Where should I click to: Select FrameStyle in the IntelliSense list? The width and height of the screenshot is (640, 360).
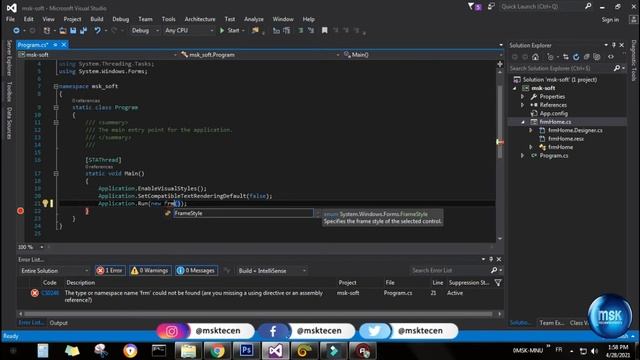[x=243, y=213]
